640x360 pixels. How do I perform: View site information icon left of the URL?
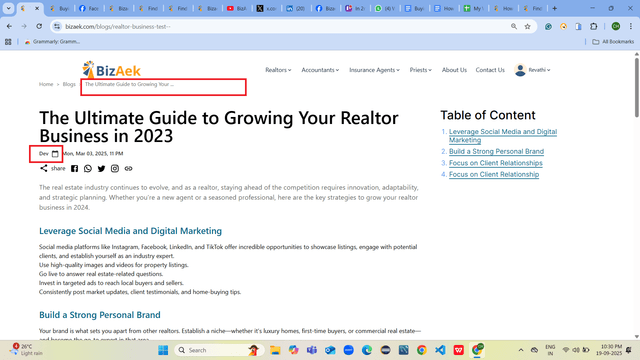tap(57, 27)
